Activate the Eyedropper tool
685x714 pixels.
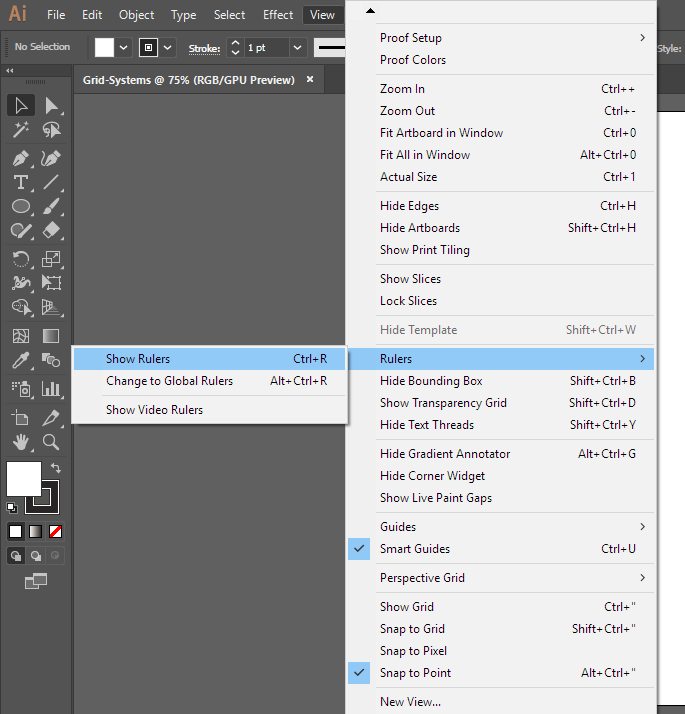21,361
